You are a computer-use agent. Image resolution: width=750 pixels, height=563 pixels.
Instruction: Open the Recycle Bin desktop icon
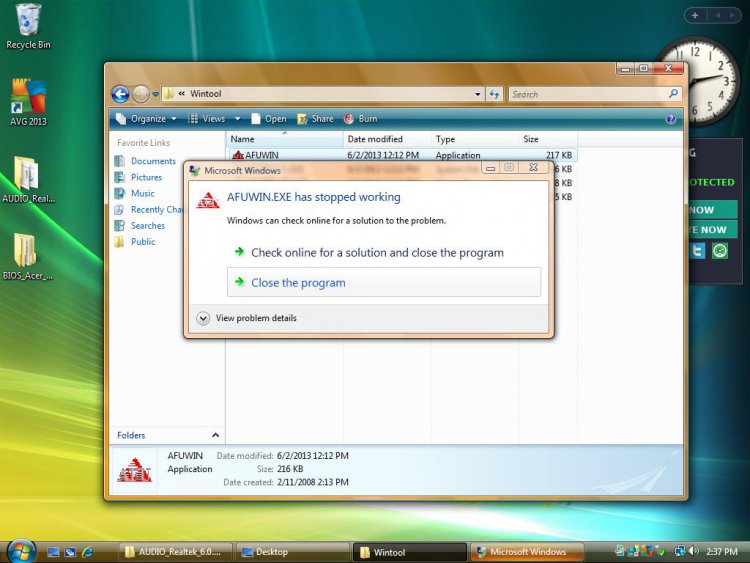click(x=28, y=26)
